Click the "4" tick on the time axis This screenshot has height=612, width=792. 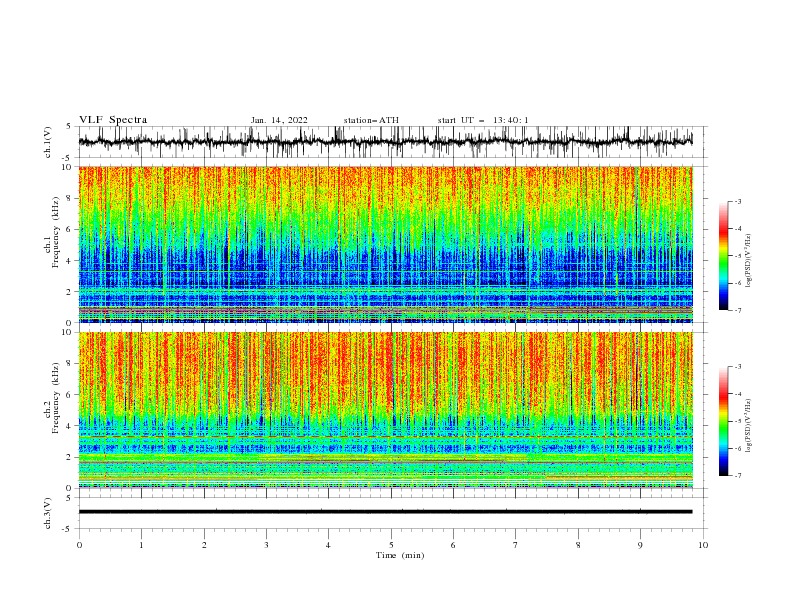[328, 545]
